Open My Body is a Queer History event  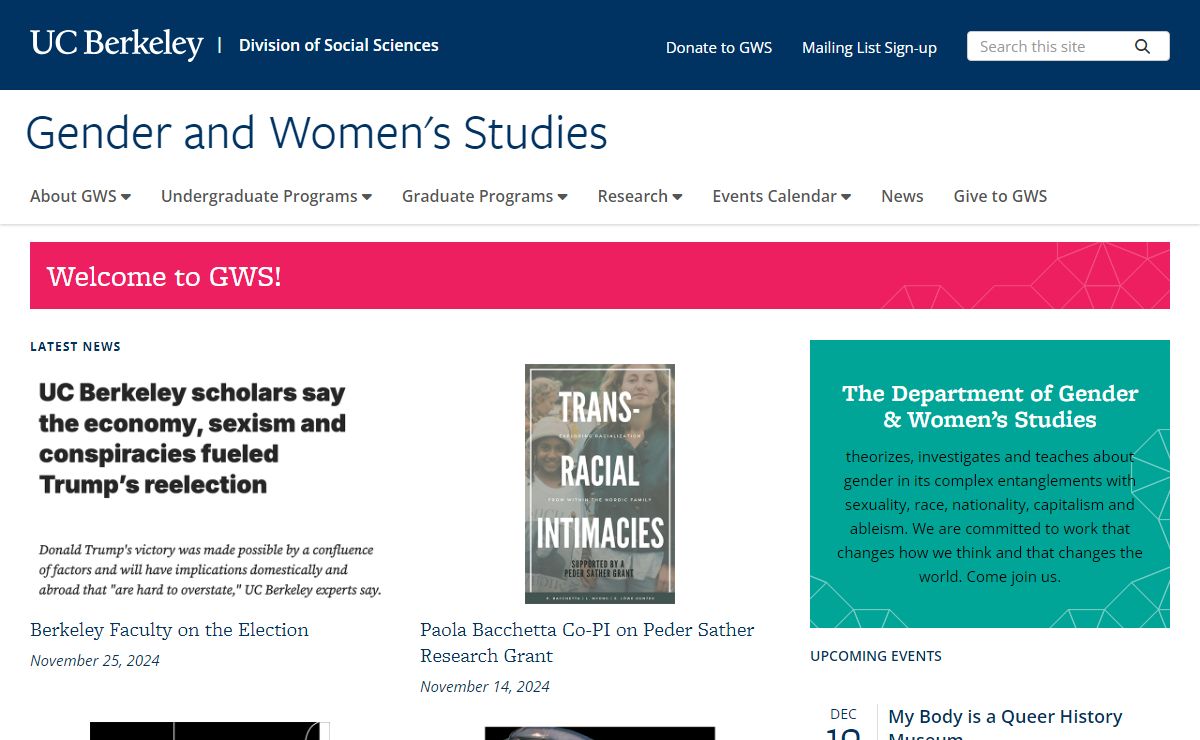pyautogui.click(x=1005, y=726)
